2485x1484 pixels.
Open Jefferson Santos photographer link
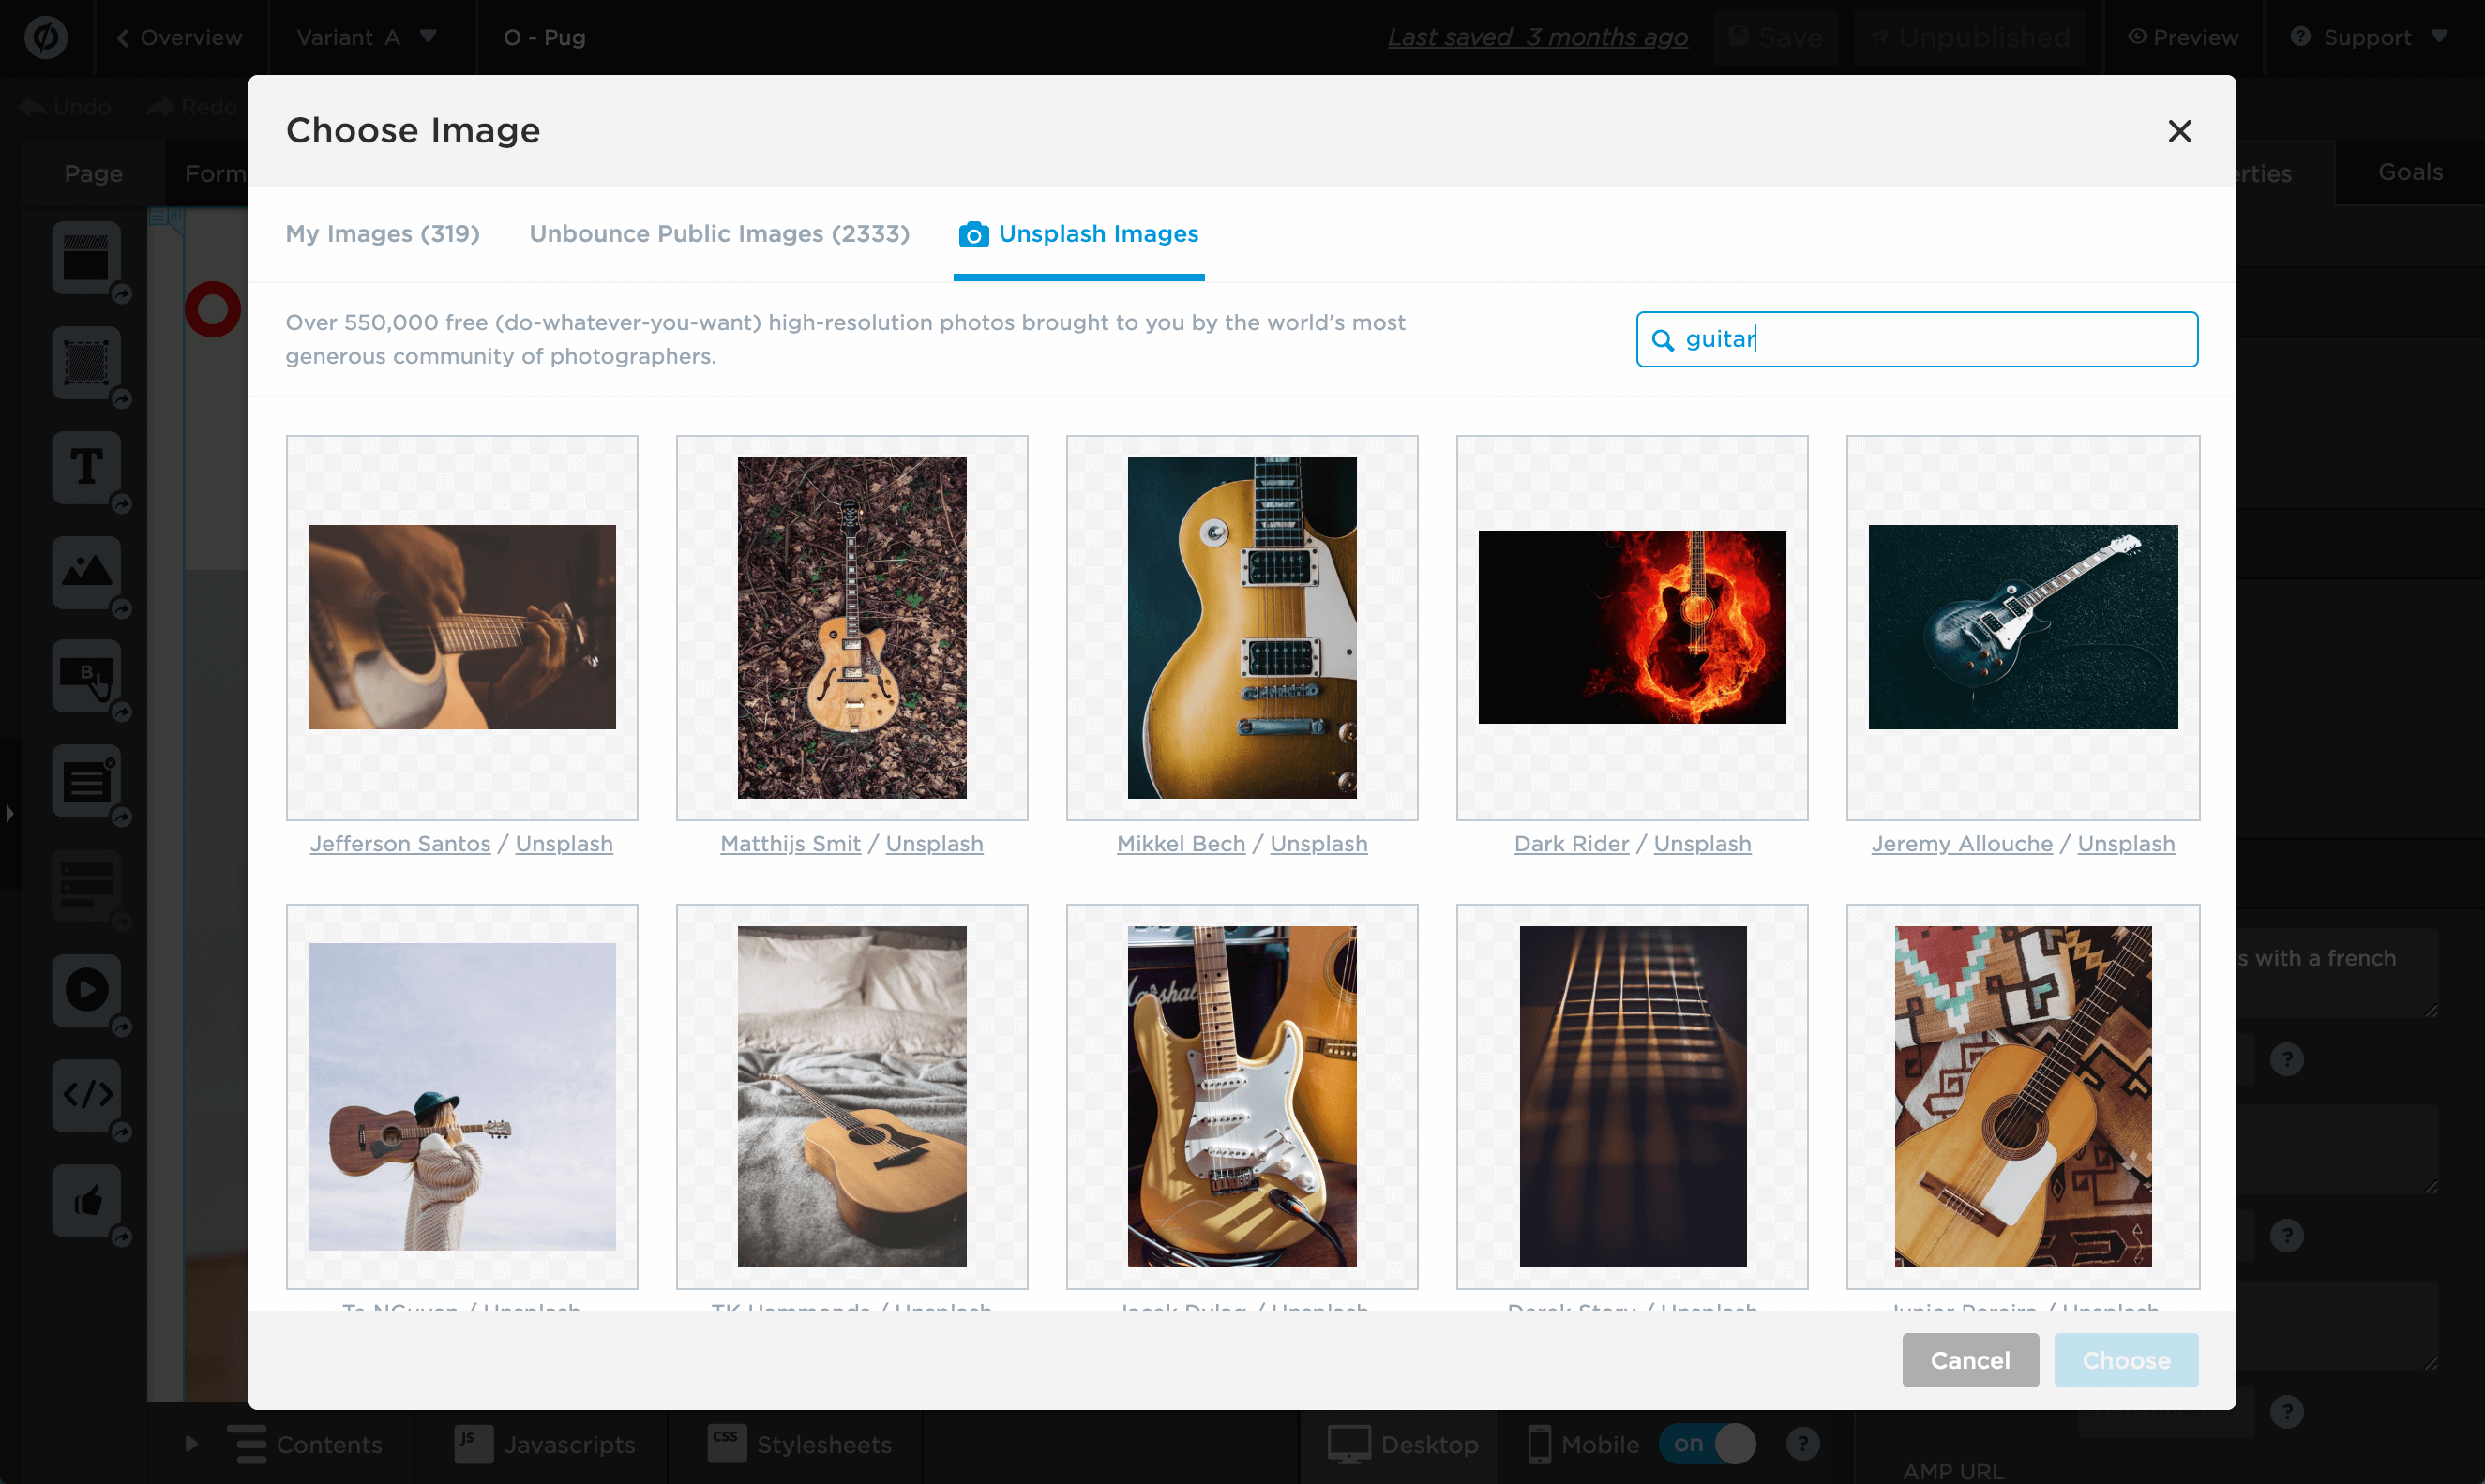[400, 843]
